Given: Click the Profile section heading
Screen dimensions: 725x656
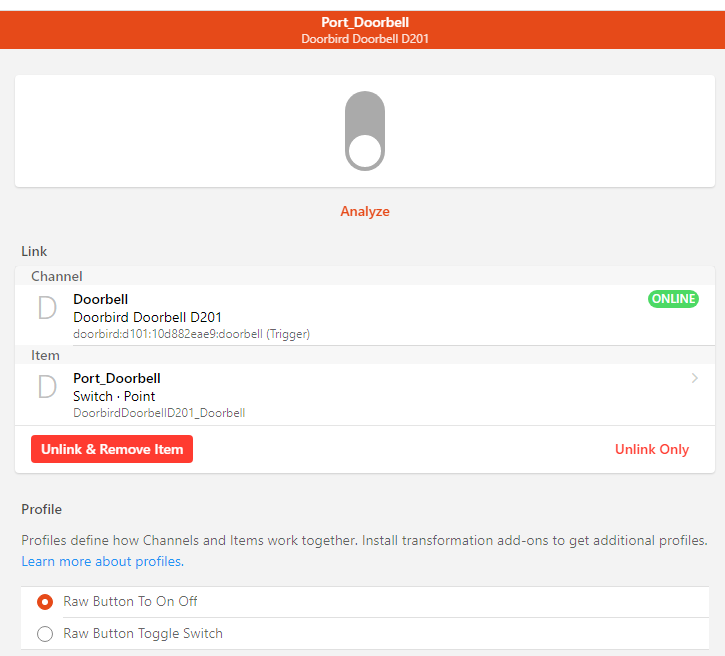Looking at the screenshot, I should (x=41, y=509).
